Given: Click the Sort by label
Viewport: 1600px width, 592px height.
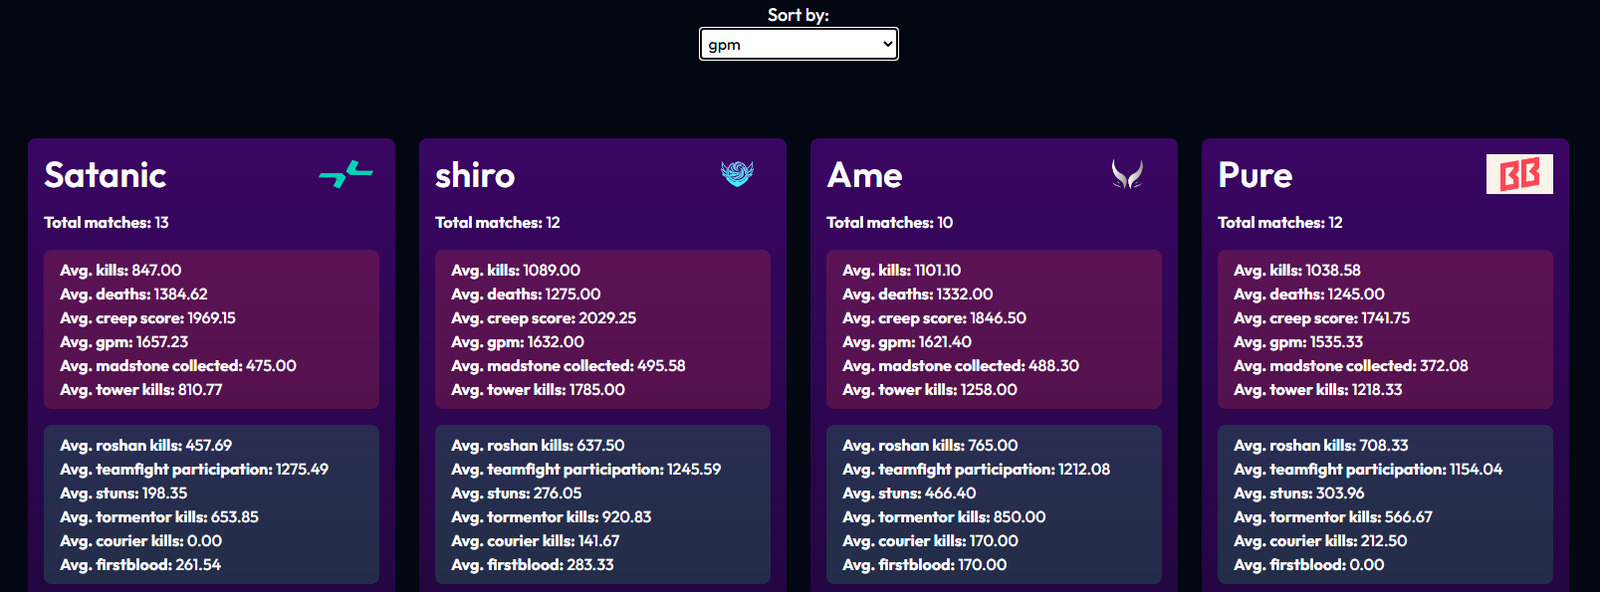Looking at the screenshot, I should click(x=798, y=15).
